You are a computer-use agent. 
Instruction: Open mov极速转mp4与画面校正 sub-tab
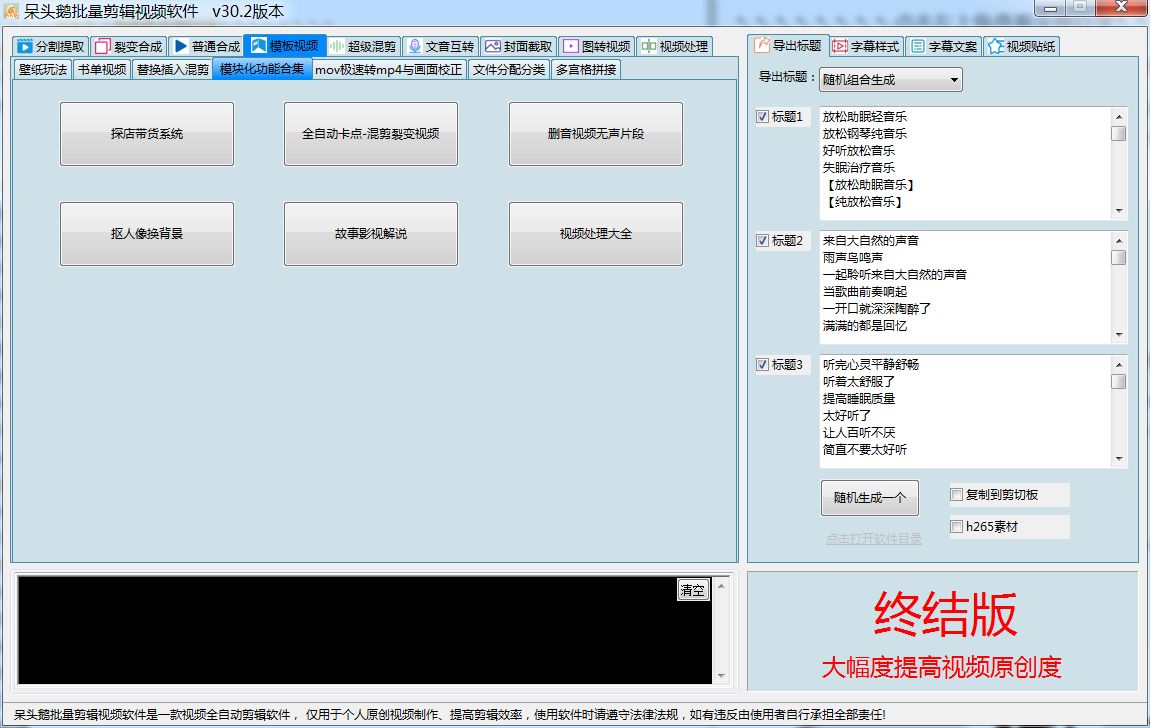(x=389, y=70)
